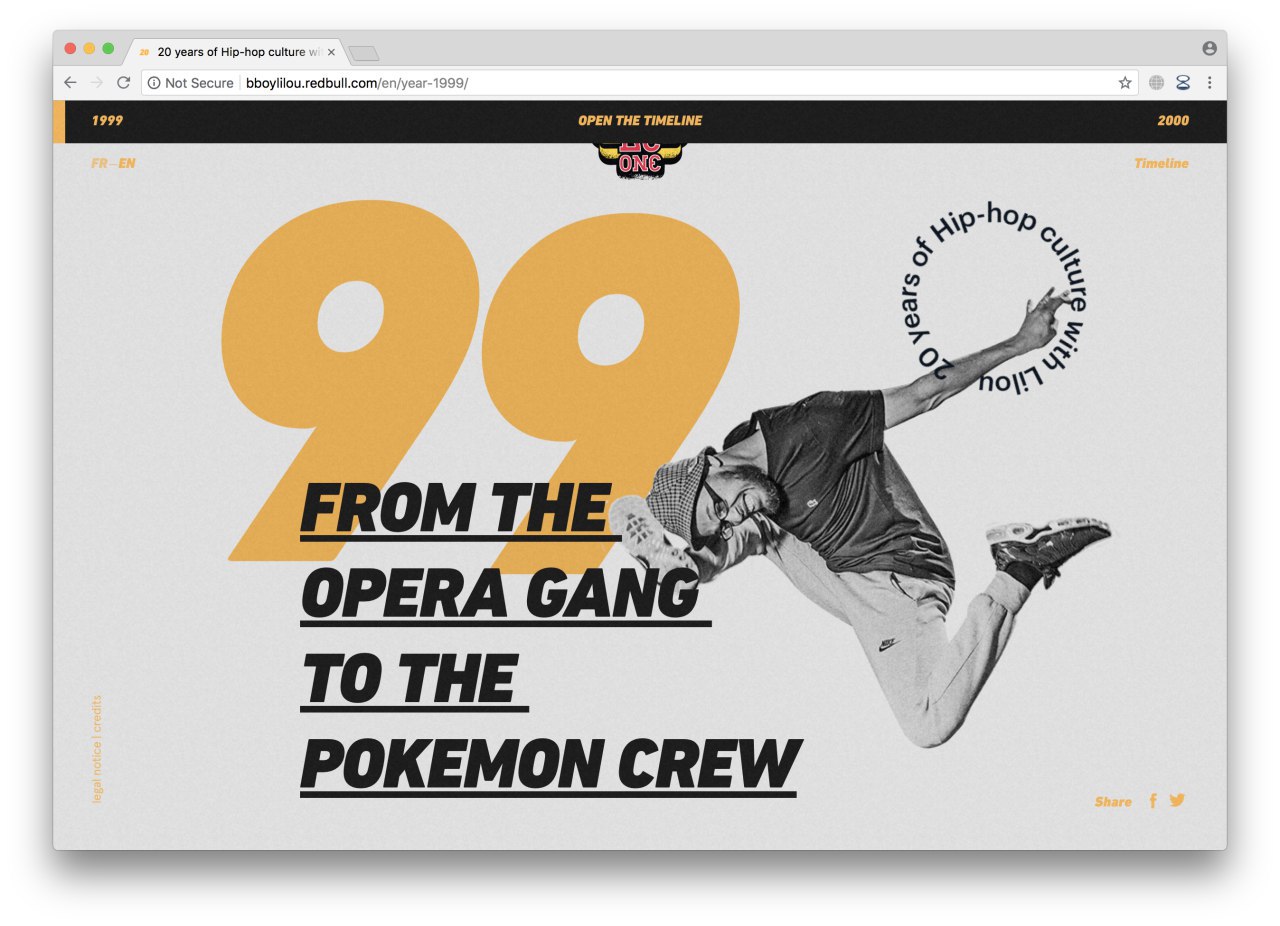
Task: Open a new tab next to current tab
Action: click(364, 53)
